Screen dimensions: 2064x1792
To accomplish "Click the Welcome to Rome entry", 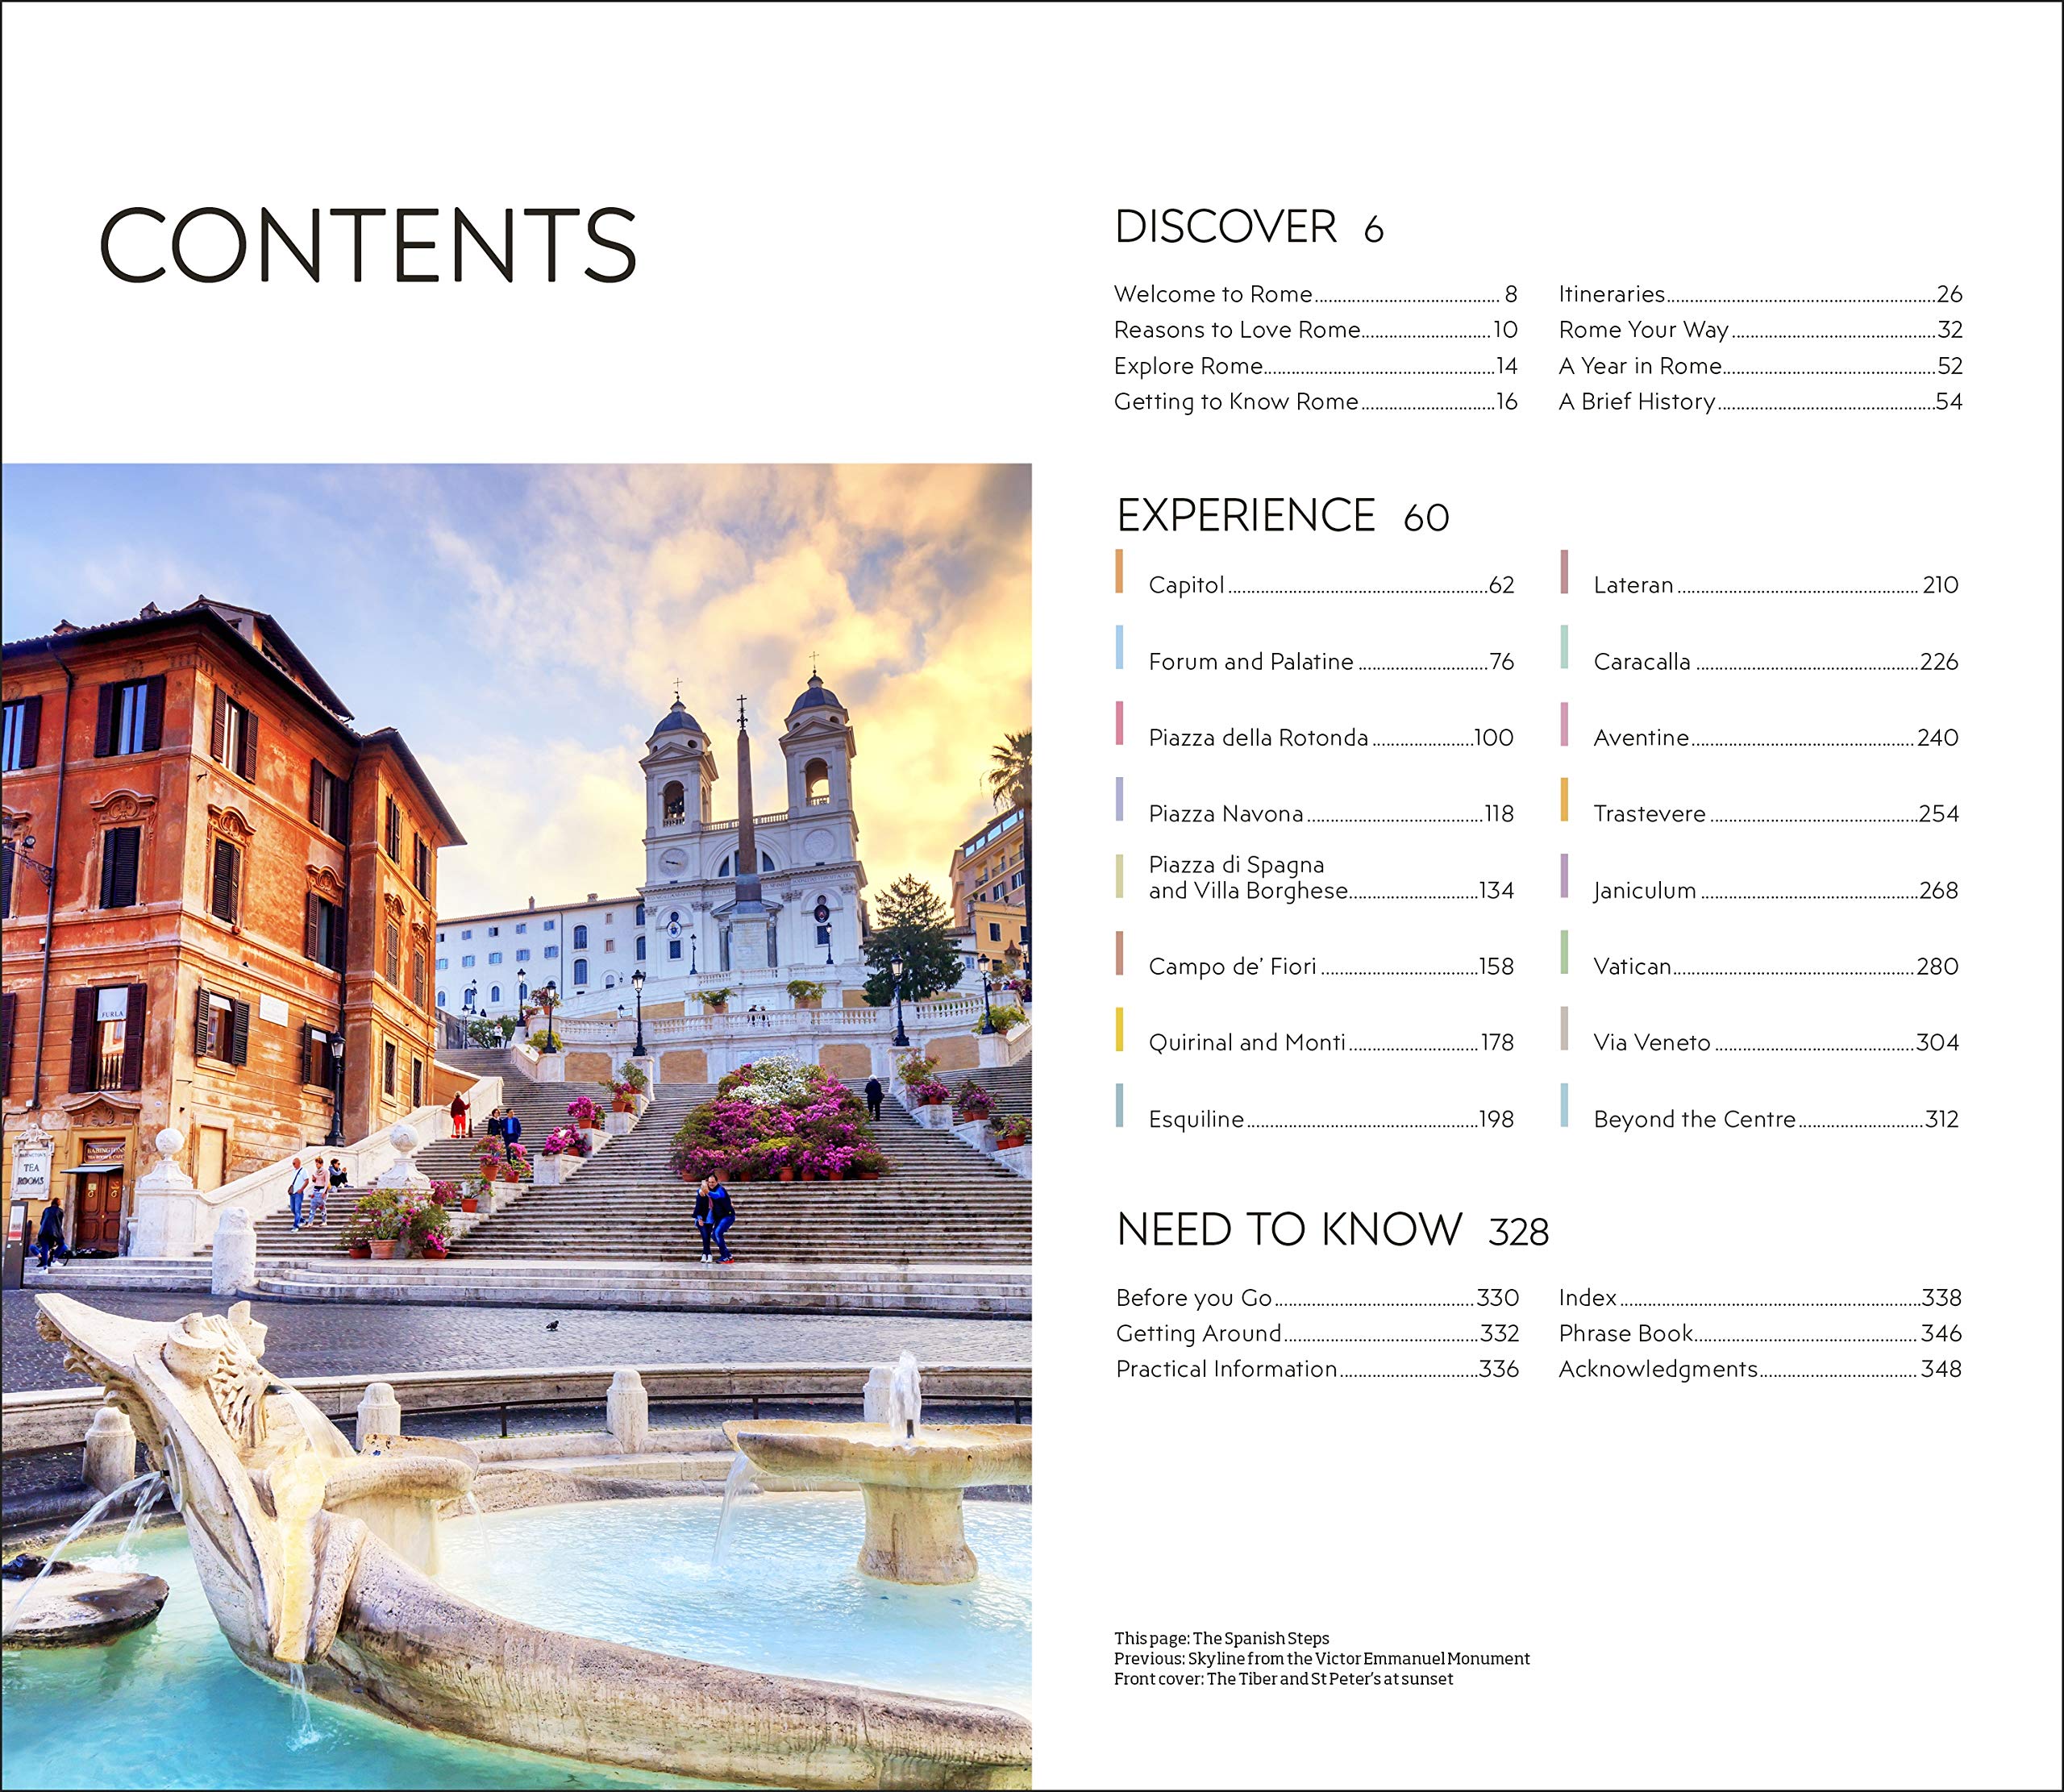I will tap(1212, 294).
